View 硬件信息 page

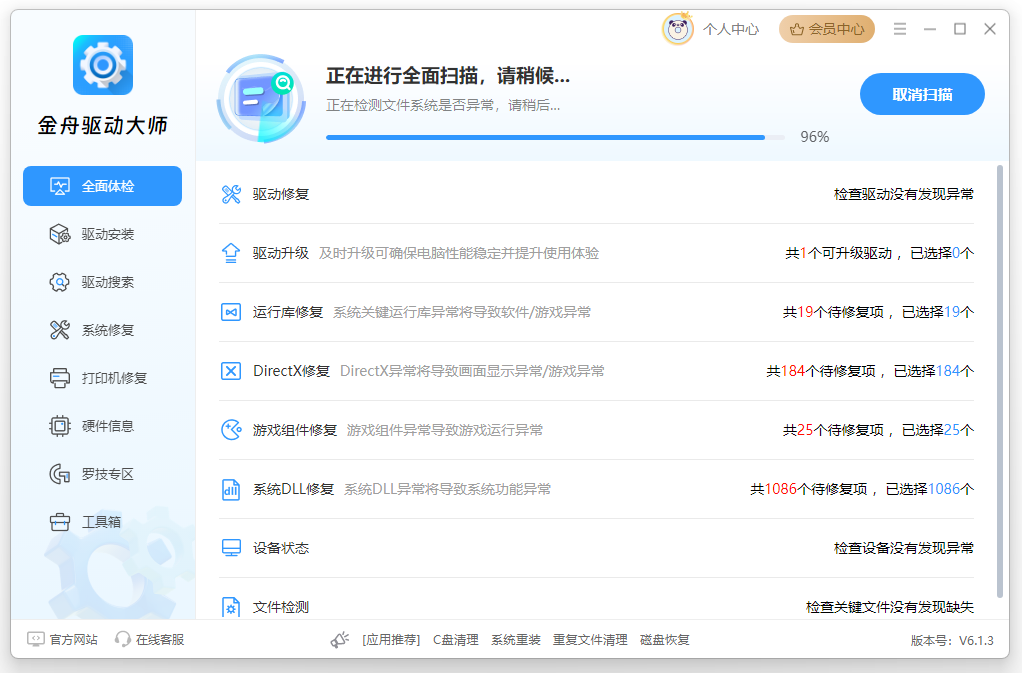tap(102, 426)
